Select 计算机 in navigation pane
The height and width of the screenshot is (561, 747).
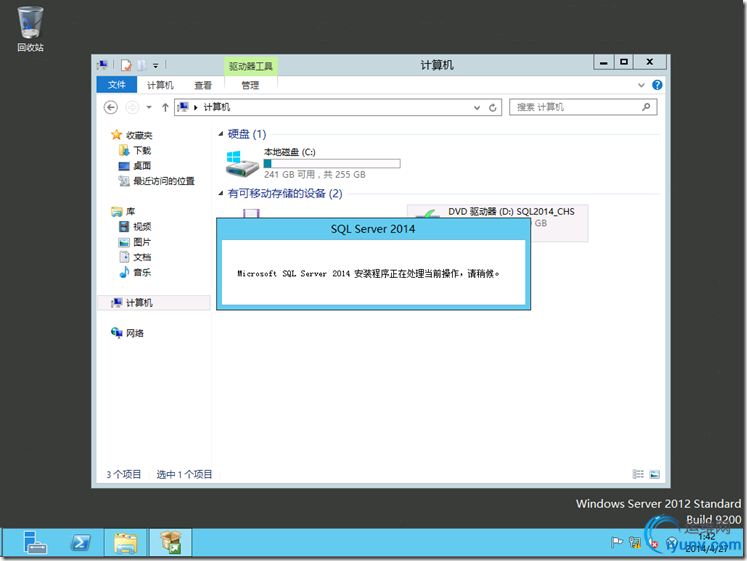(x=153, y=303)
